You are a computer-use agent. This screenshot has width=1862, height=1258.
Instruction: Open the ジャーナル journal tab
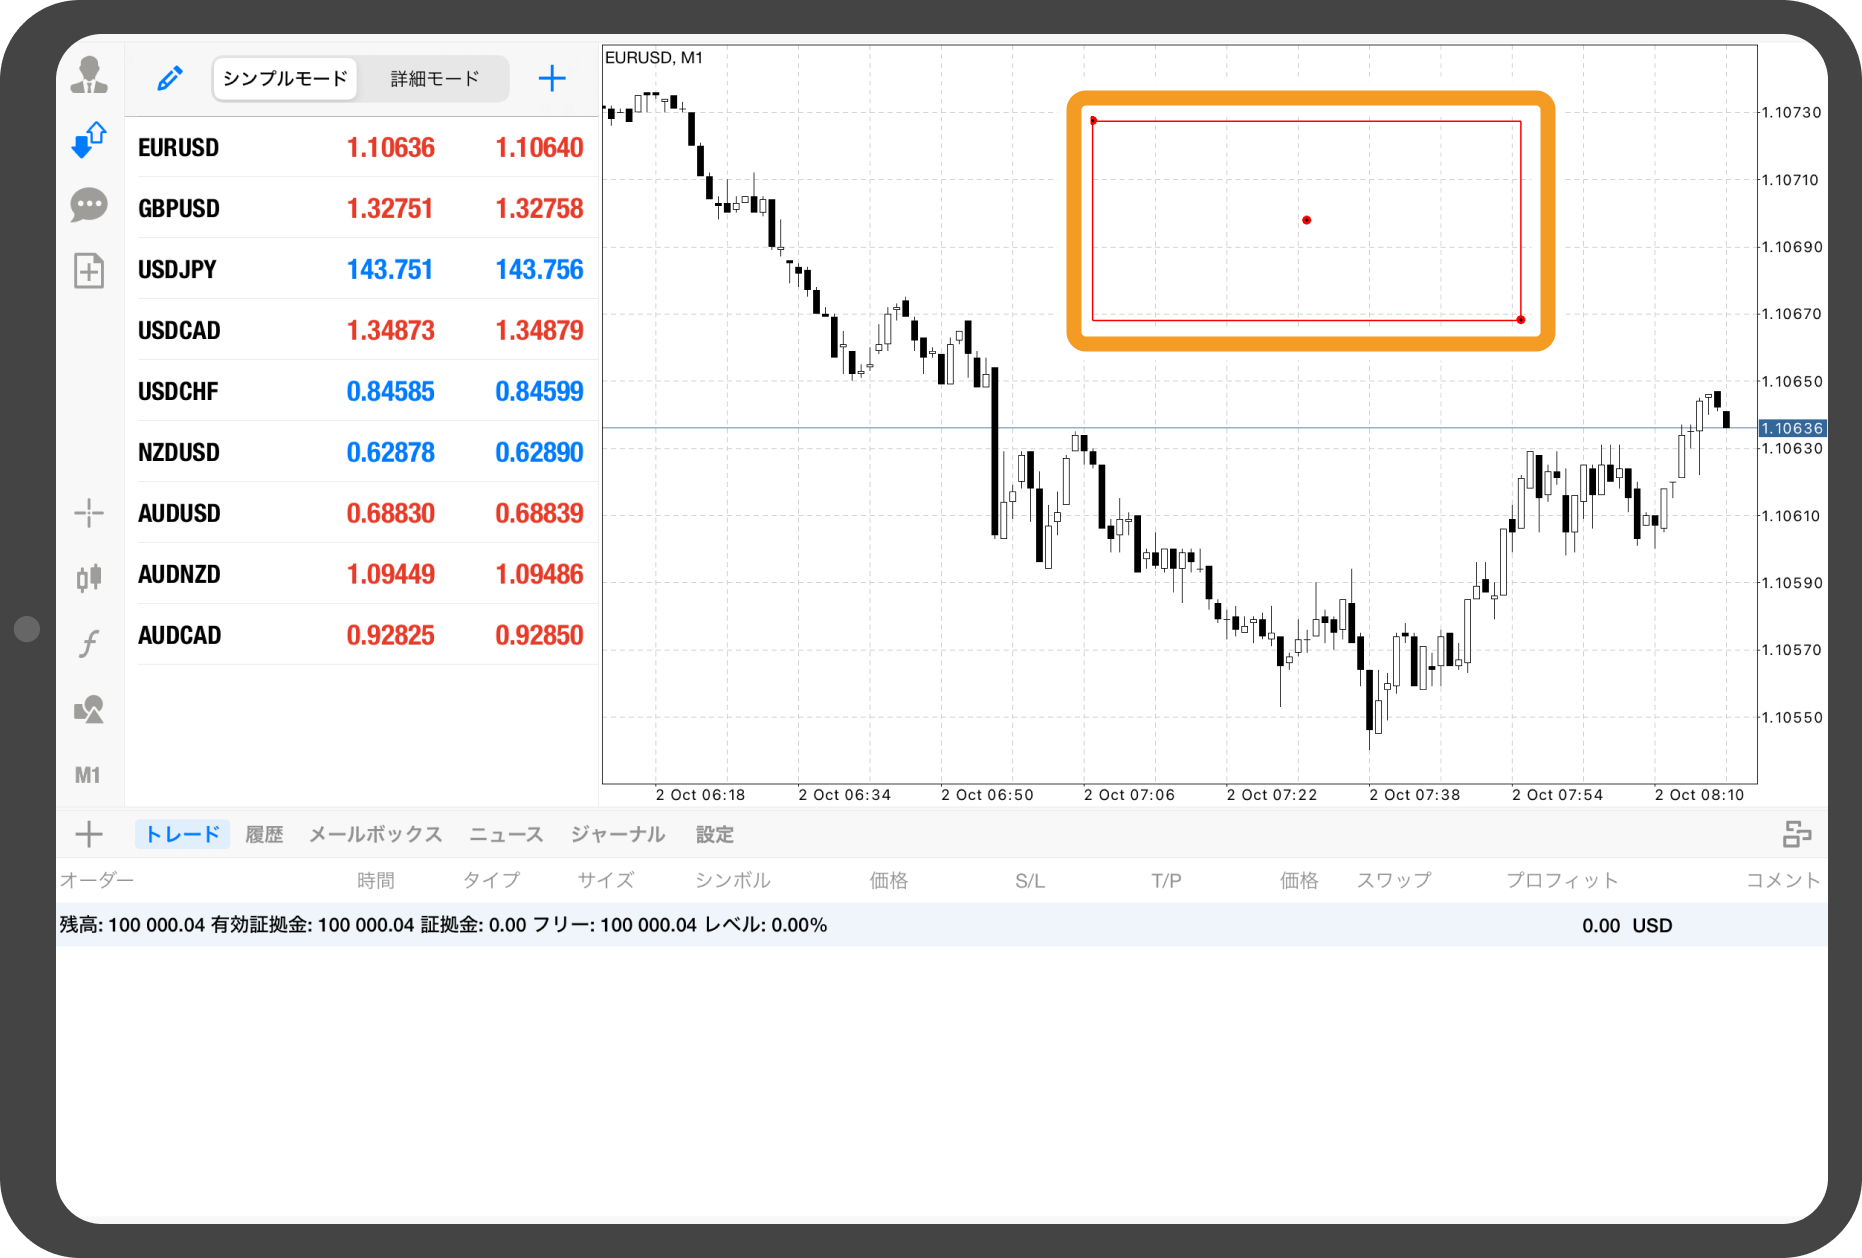[x=618, y=834]
